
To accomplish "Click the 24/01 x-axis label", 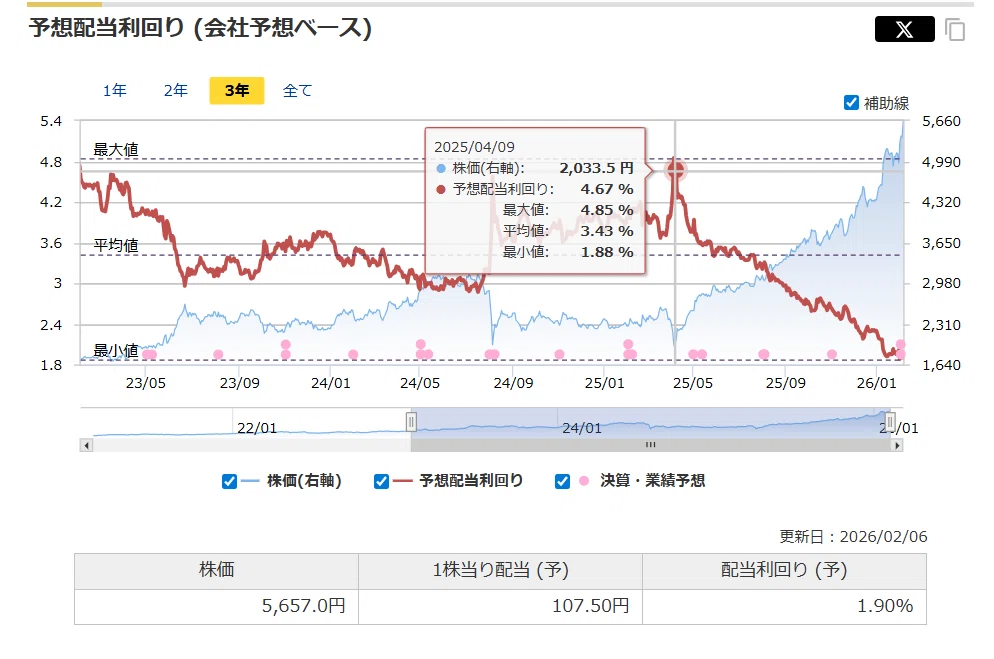I will click(x=330, y=383).
